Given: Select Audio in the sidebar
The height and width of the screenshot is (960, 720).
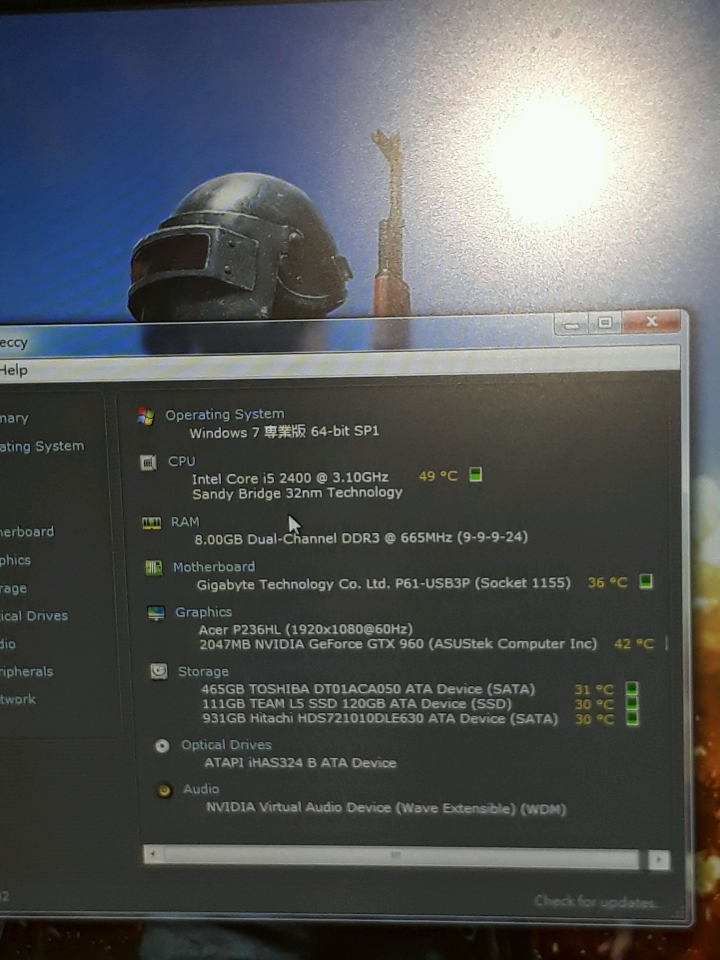Looking at the screenshot, I should (x=8, y=643).
